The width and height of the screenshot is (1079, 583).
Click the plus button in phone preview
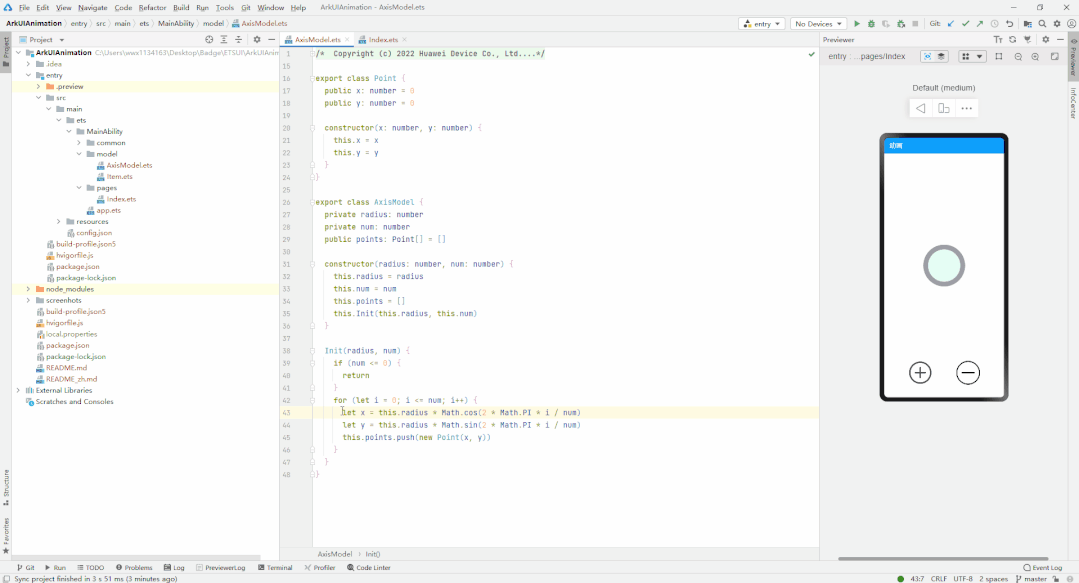pos(920,373)
